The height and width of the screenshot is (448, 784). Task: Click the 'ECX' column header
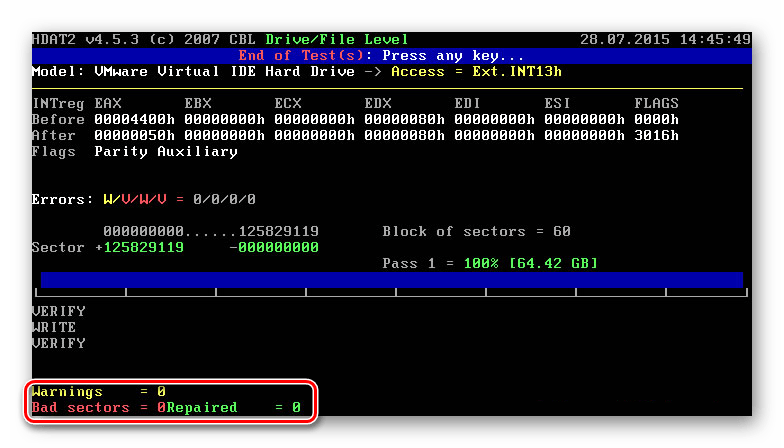click(x=288, y=104)
